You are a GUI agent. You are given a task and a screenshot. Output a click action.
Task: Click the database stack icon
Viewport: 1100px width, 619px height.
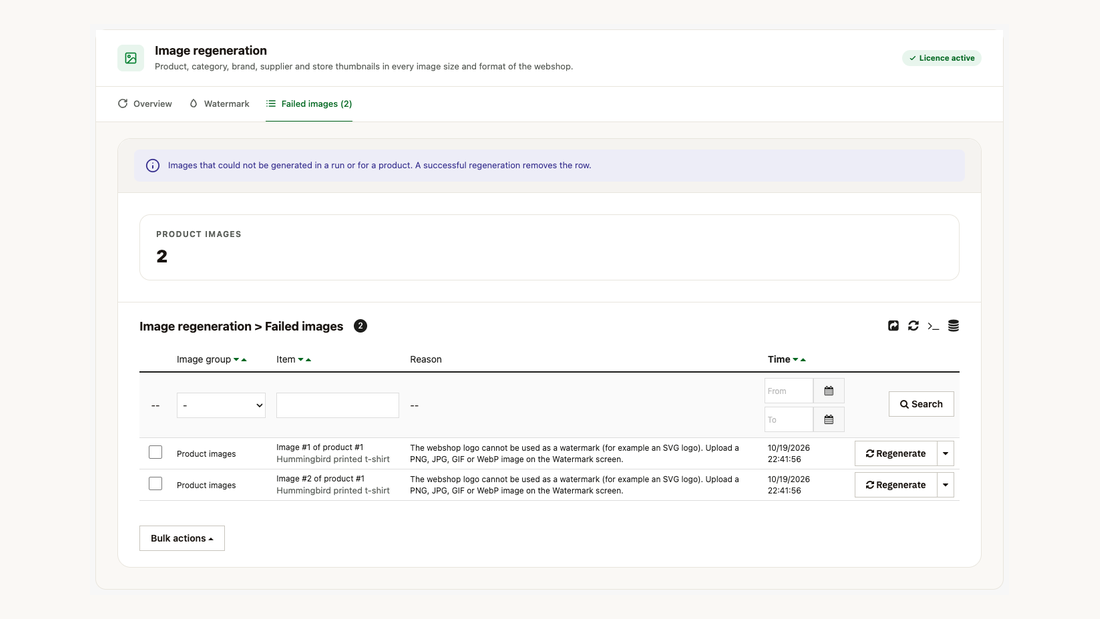(953, 326)
